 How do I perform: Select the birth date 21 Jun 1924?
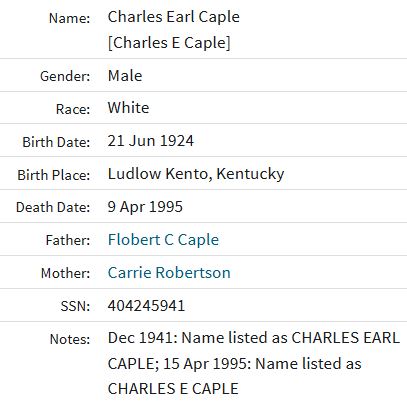click(151, 141)
